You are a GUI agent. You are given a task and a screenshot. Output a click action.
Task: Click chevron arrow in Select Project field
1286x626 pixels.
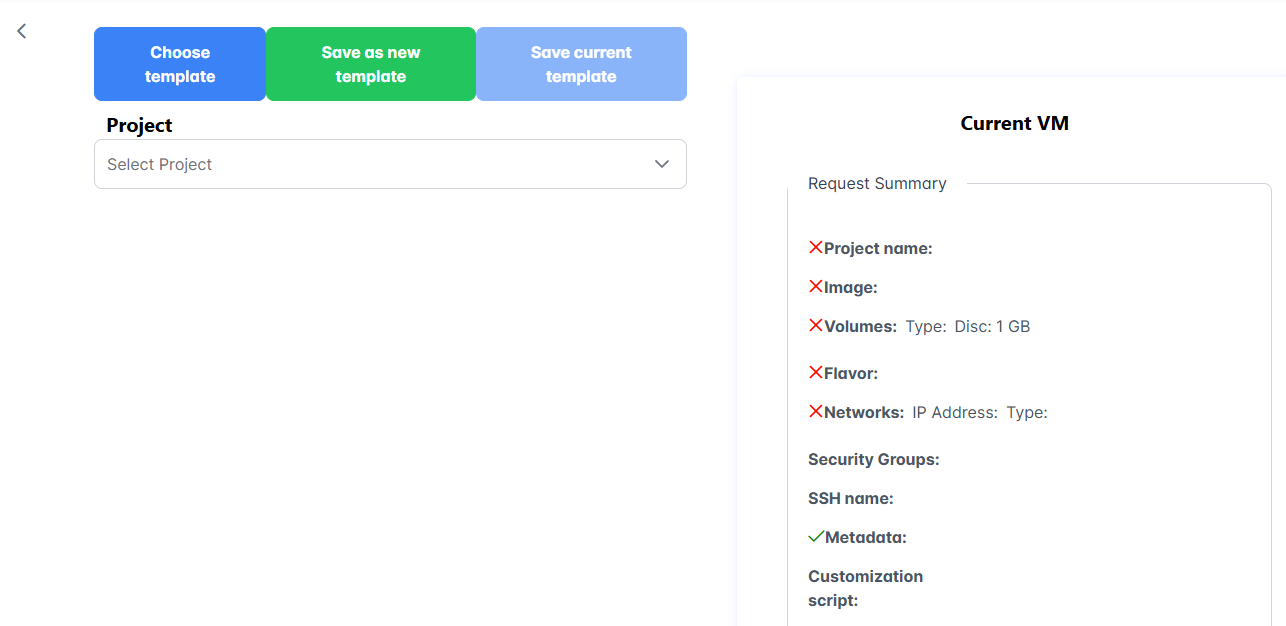coord(661,164)
